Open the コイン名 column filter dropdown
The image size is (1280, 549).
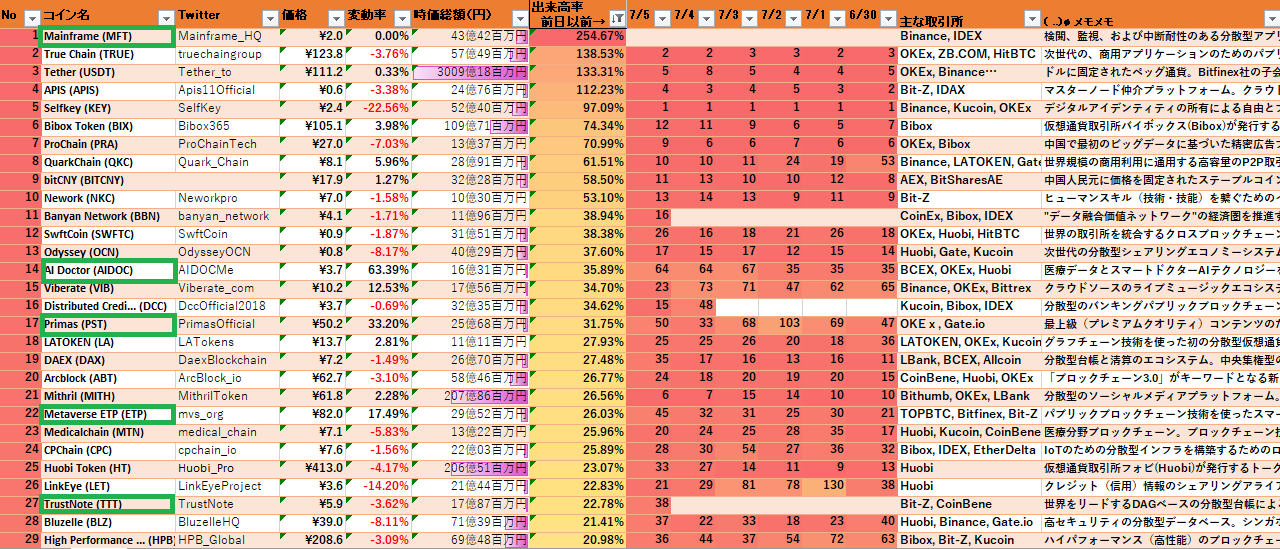[165, 18]
